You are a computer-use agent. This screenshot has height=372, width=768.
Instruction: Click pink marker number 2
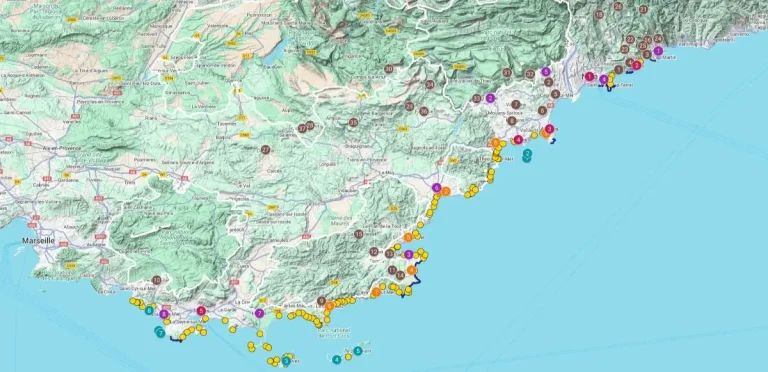636,65
